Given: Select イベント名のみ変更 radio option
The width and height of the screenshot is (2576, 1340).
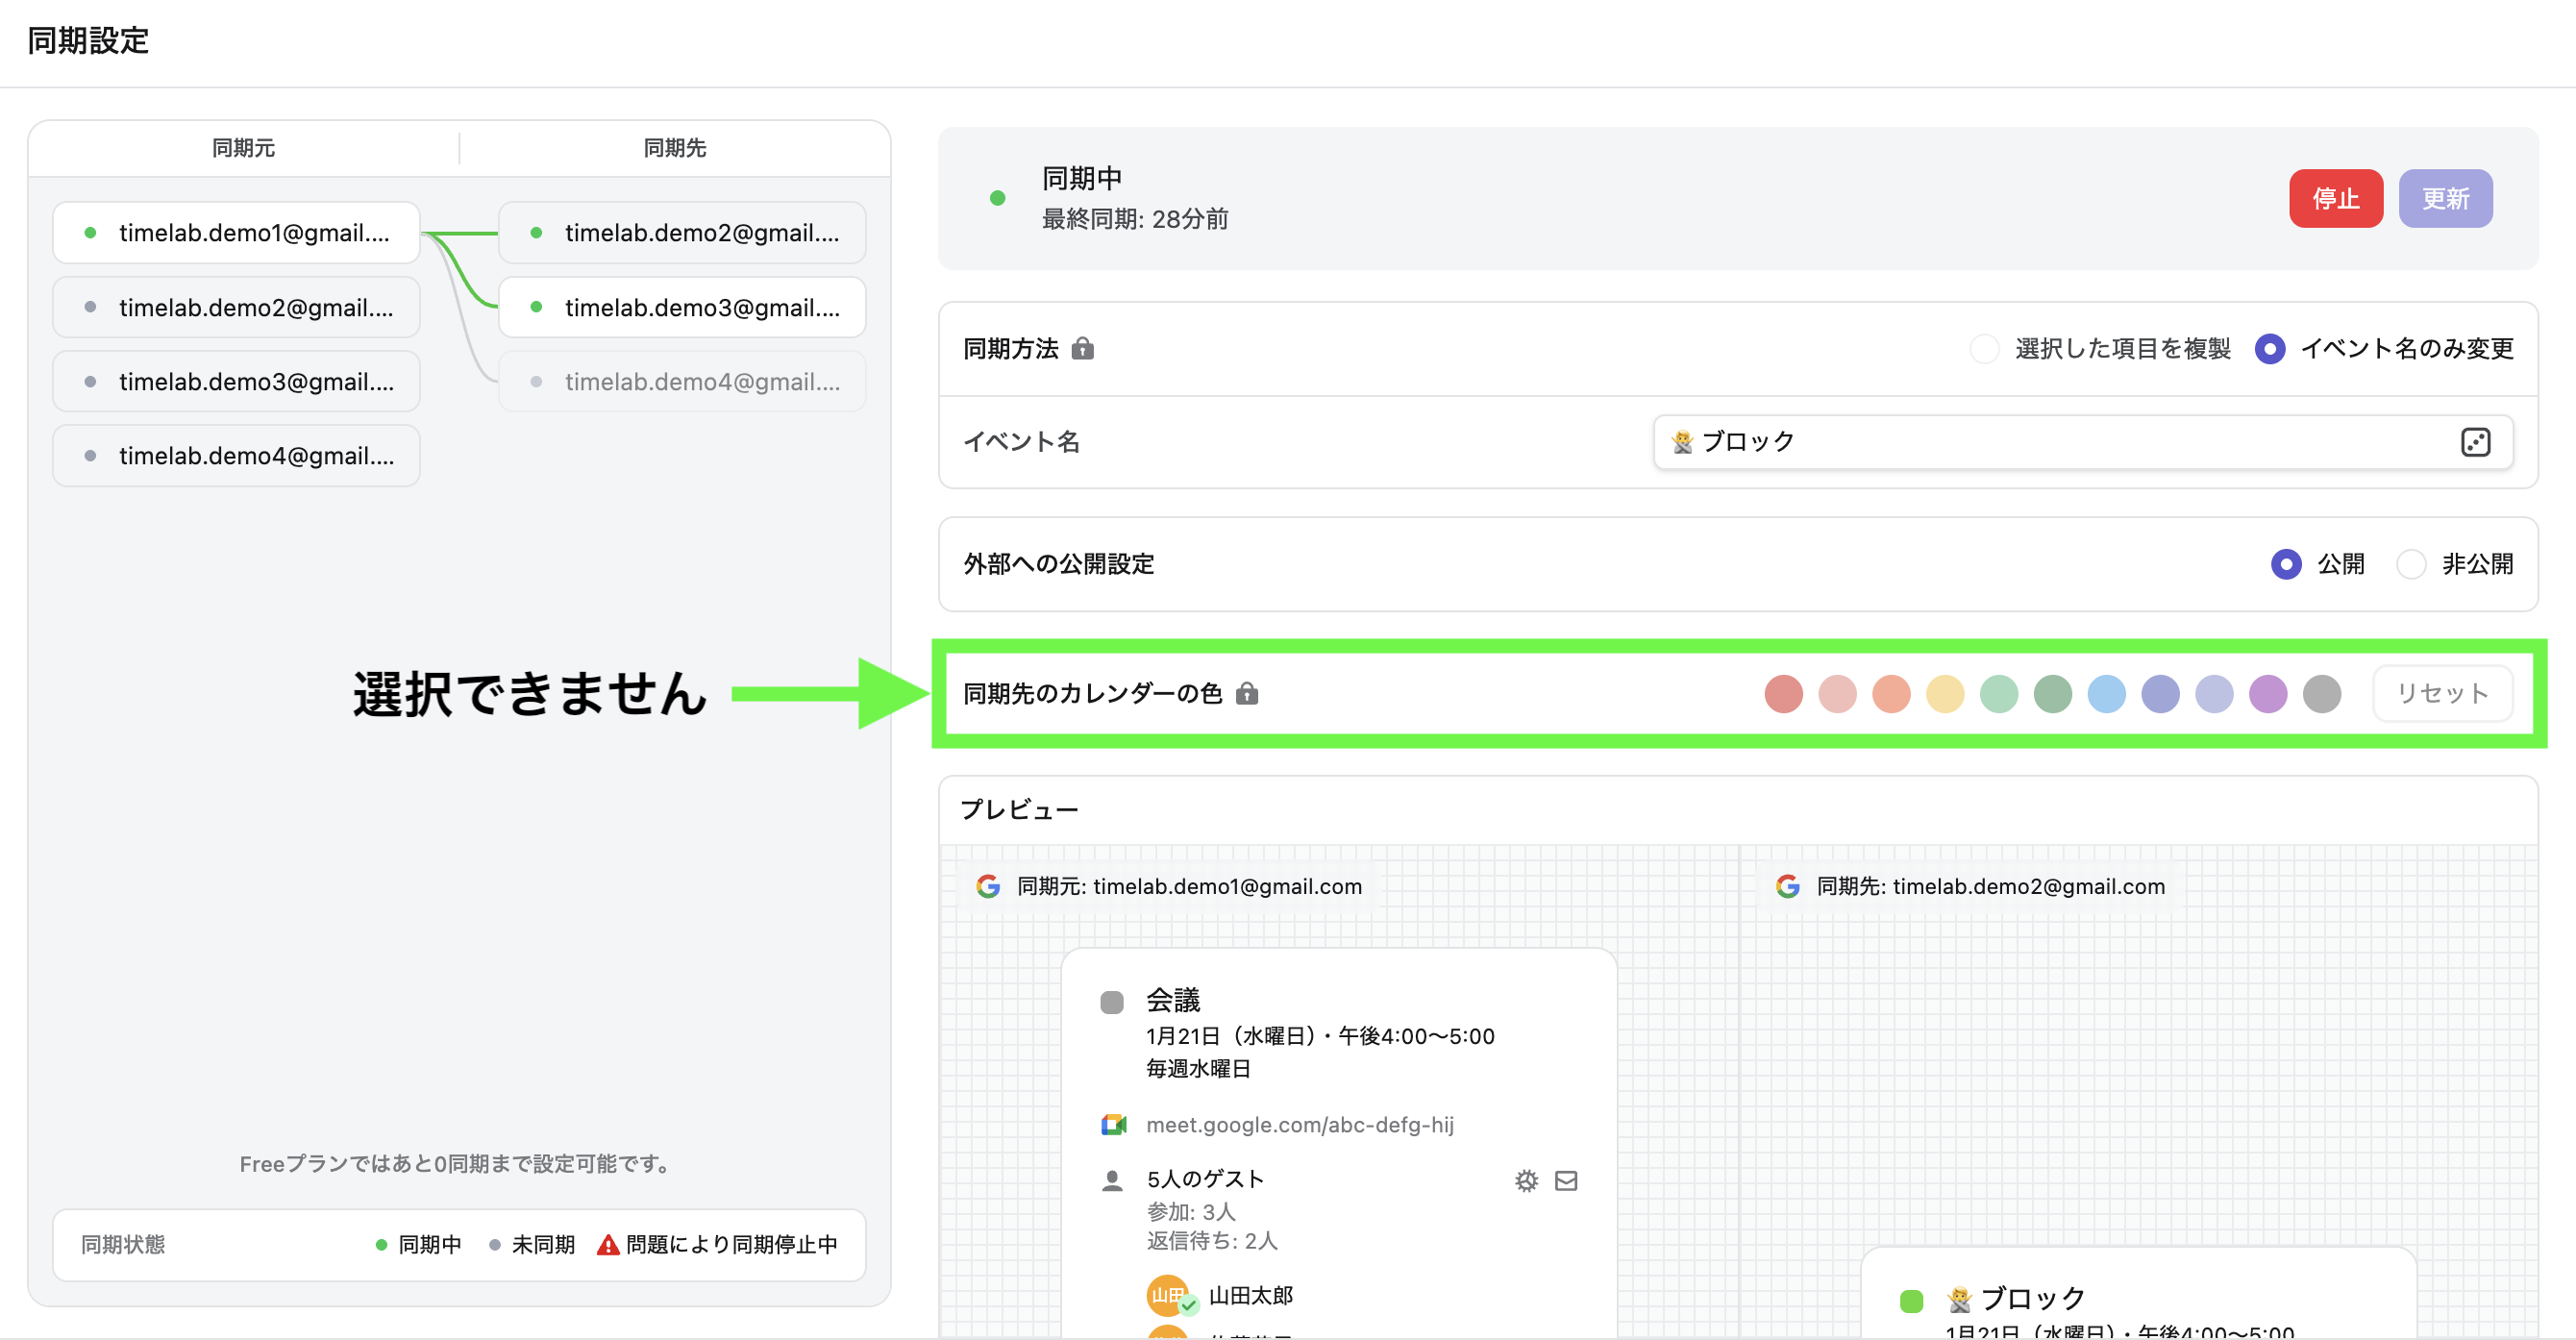Looking at the screenshot, I should coord(2270,348).
